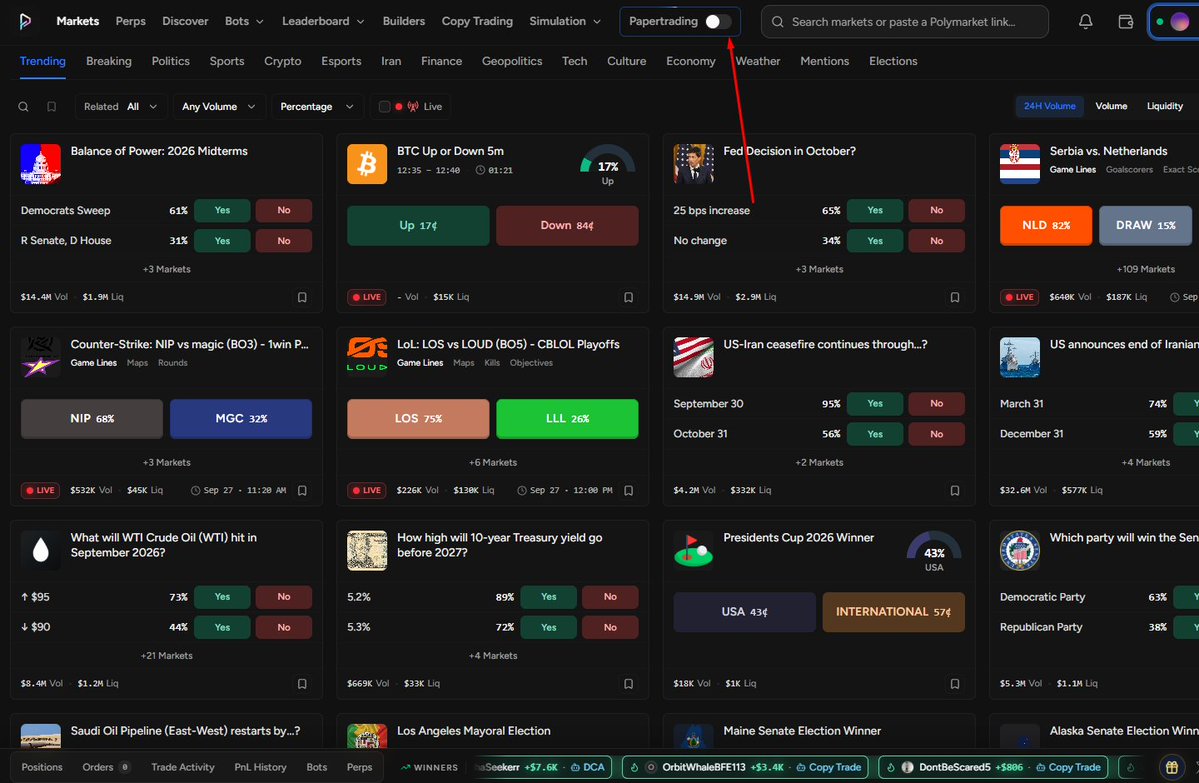
Task: Open the wallet icon in header
Action: [1126, 21]
